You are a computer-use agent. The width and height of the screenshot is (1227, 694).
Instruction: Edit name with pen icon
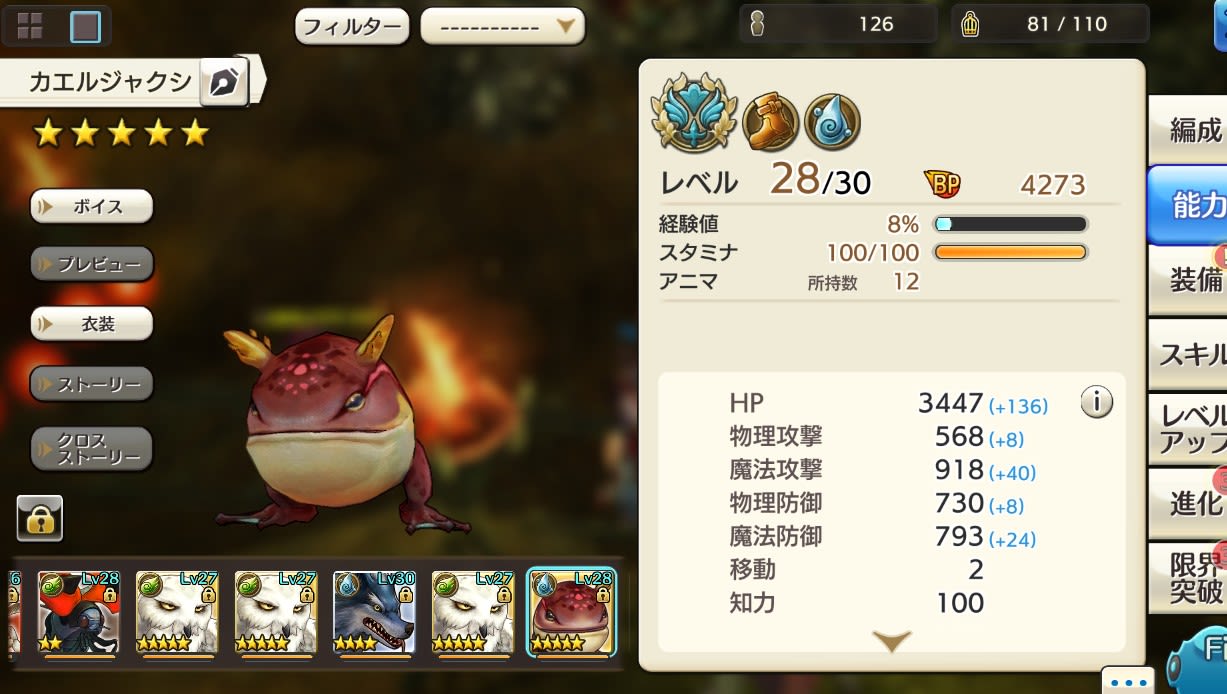(x=224, y=82)
